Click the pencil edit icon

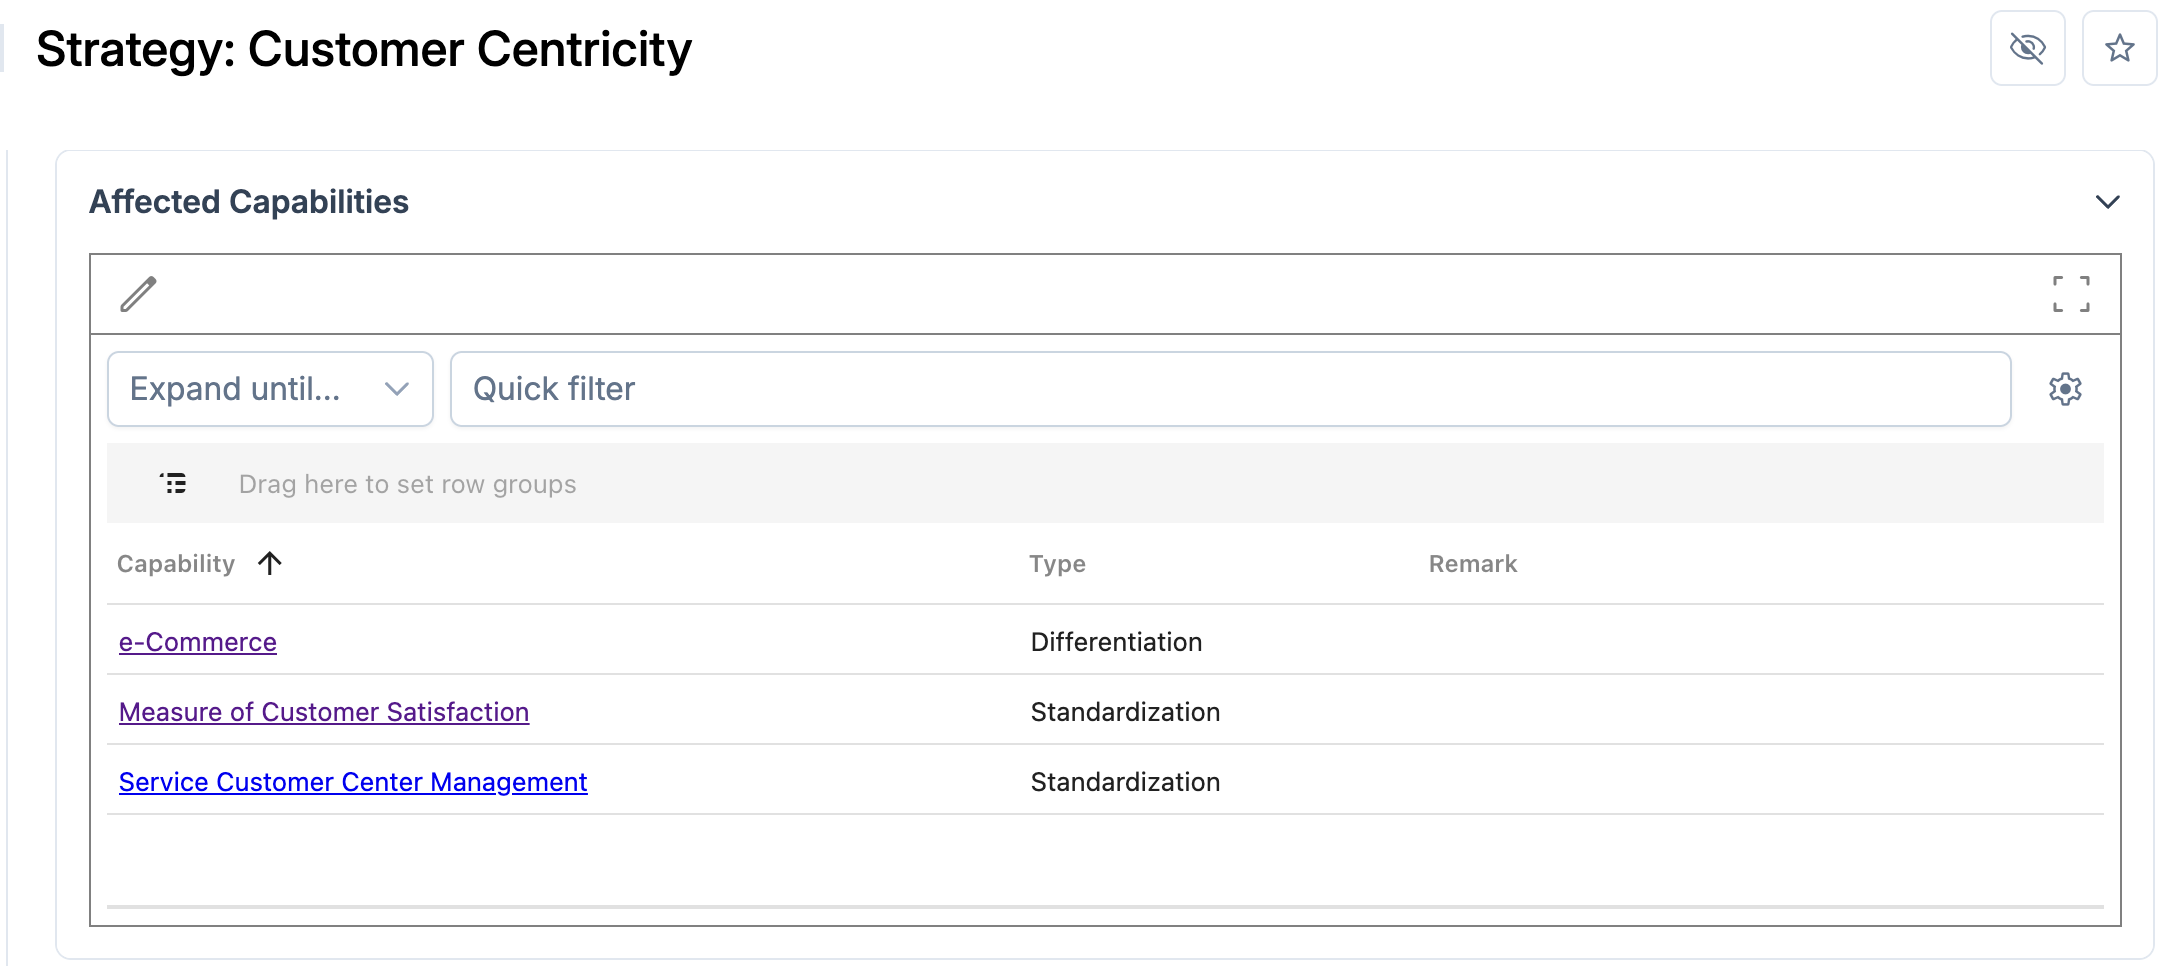coord(138,294)
